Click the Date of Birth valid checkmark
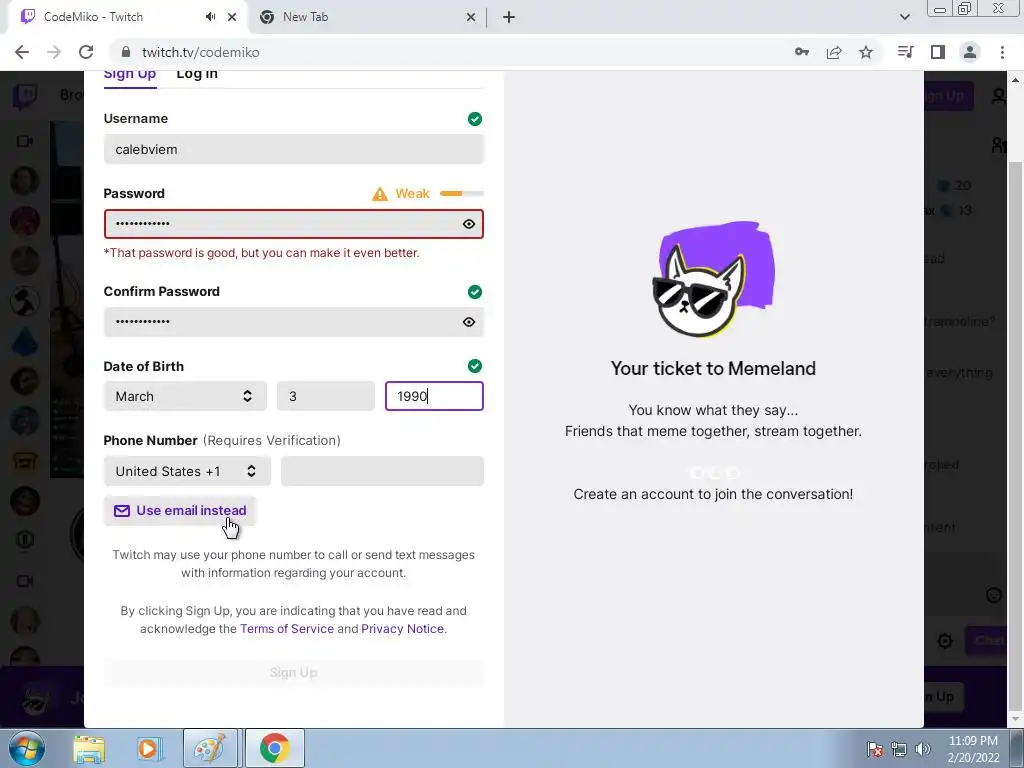Screen dimensions: 1024x768 [x=475, y=366]
